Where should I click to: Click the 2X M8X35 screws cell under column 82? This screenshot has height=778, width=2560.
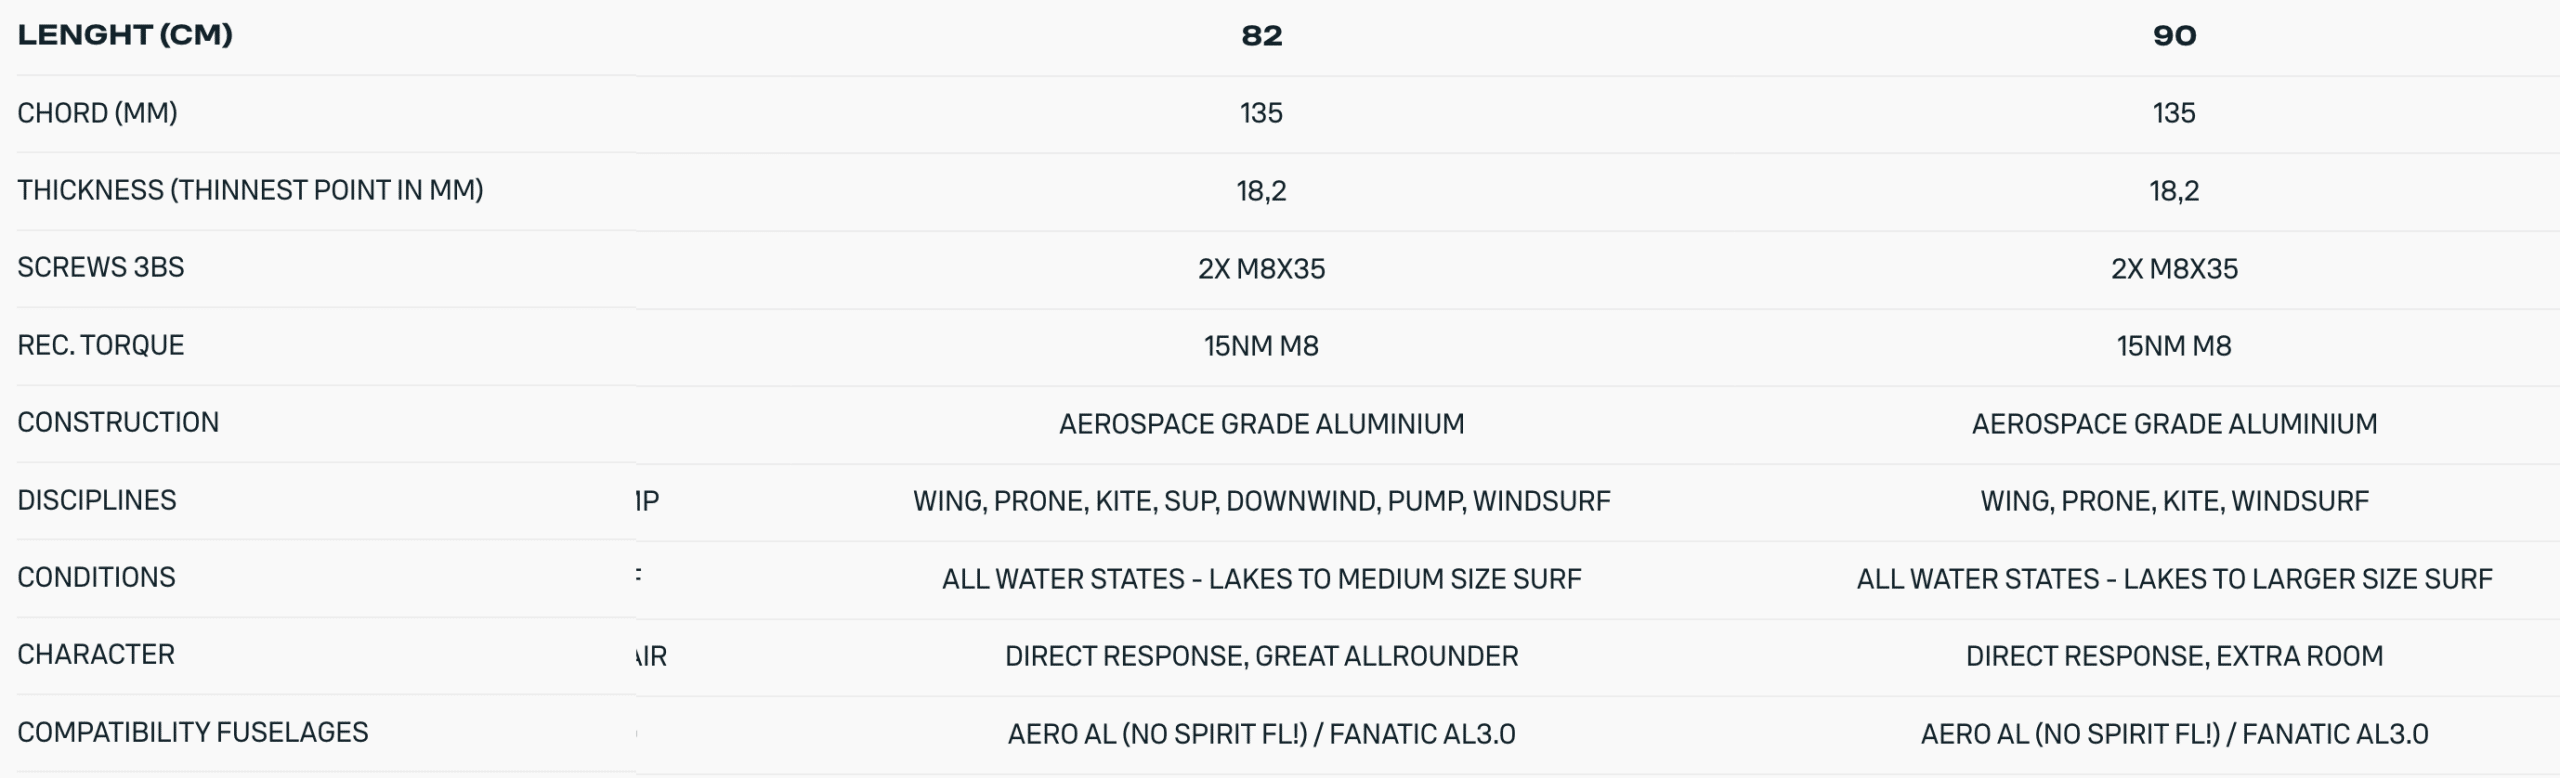[x=1261, y=269]
